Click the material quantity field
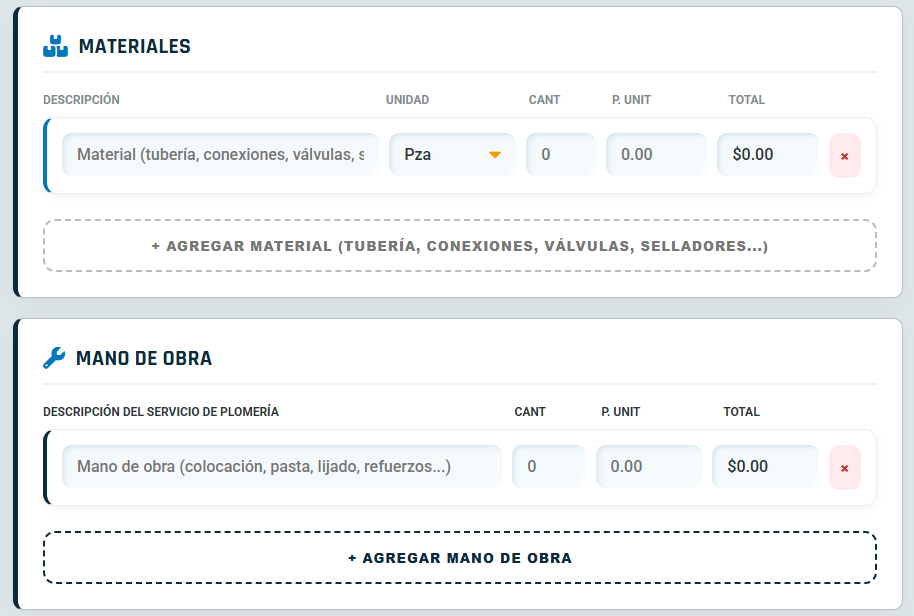Screen dimensions: 914x616 click(560, 155)
